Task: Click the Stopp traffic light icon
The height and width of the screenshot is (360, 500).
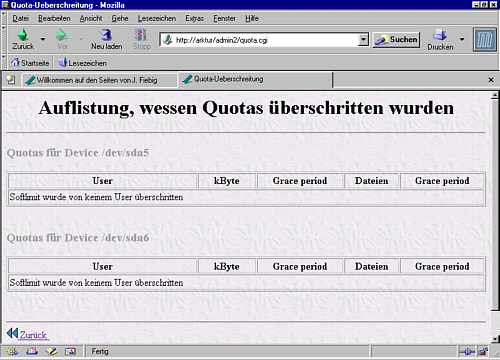Action: [141, 35]
